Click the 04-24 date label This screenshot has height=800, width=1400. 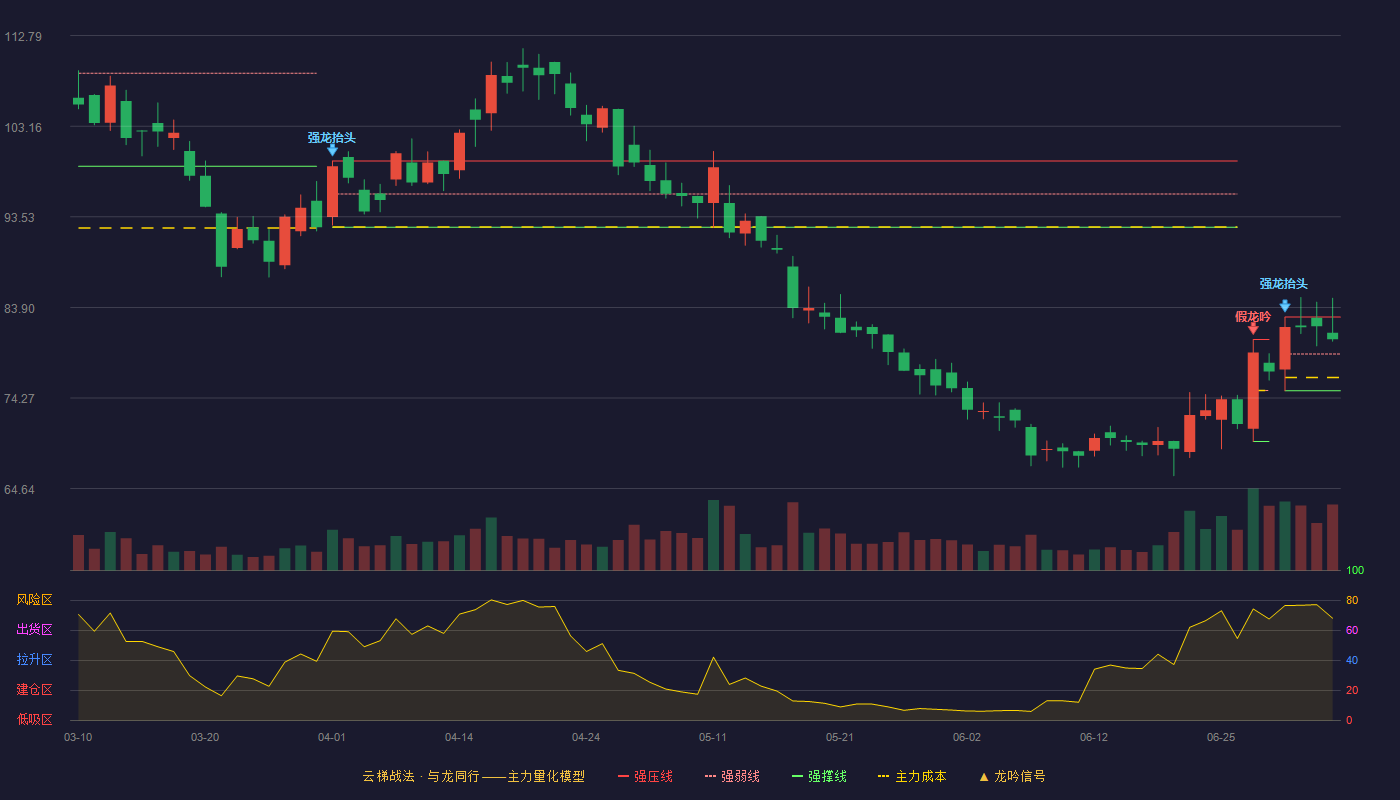click(586, 737)
